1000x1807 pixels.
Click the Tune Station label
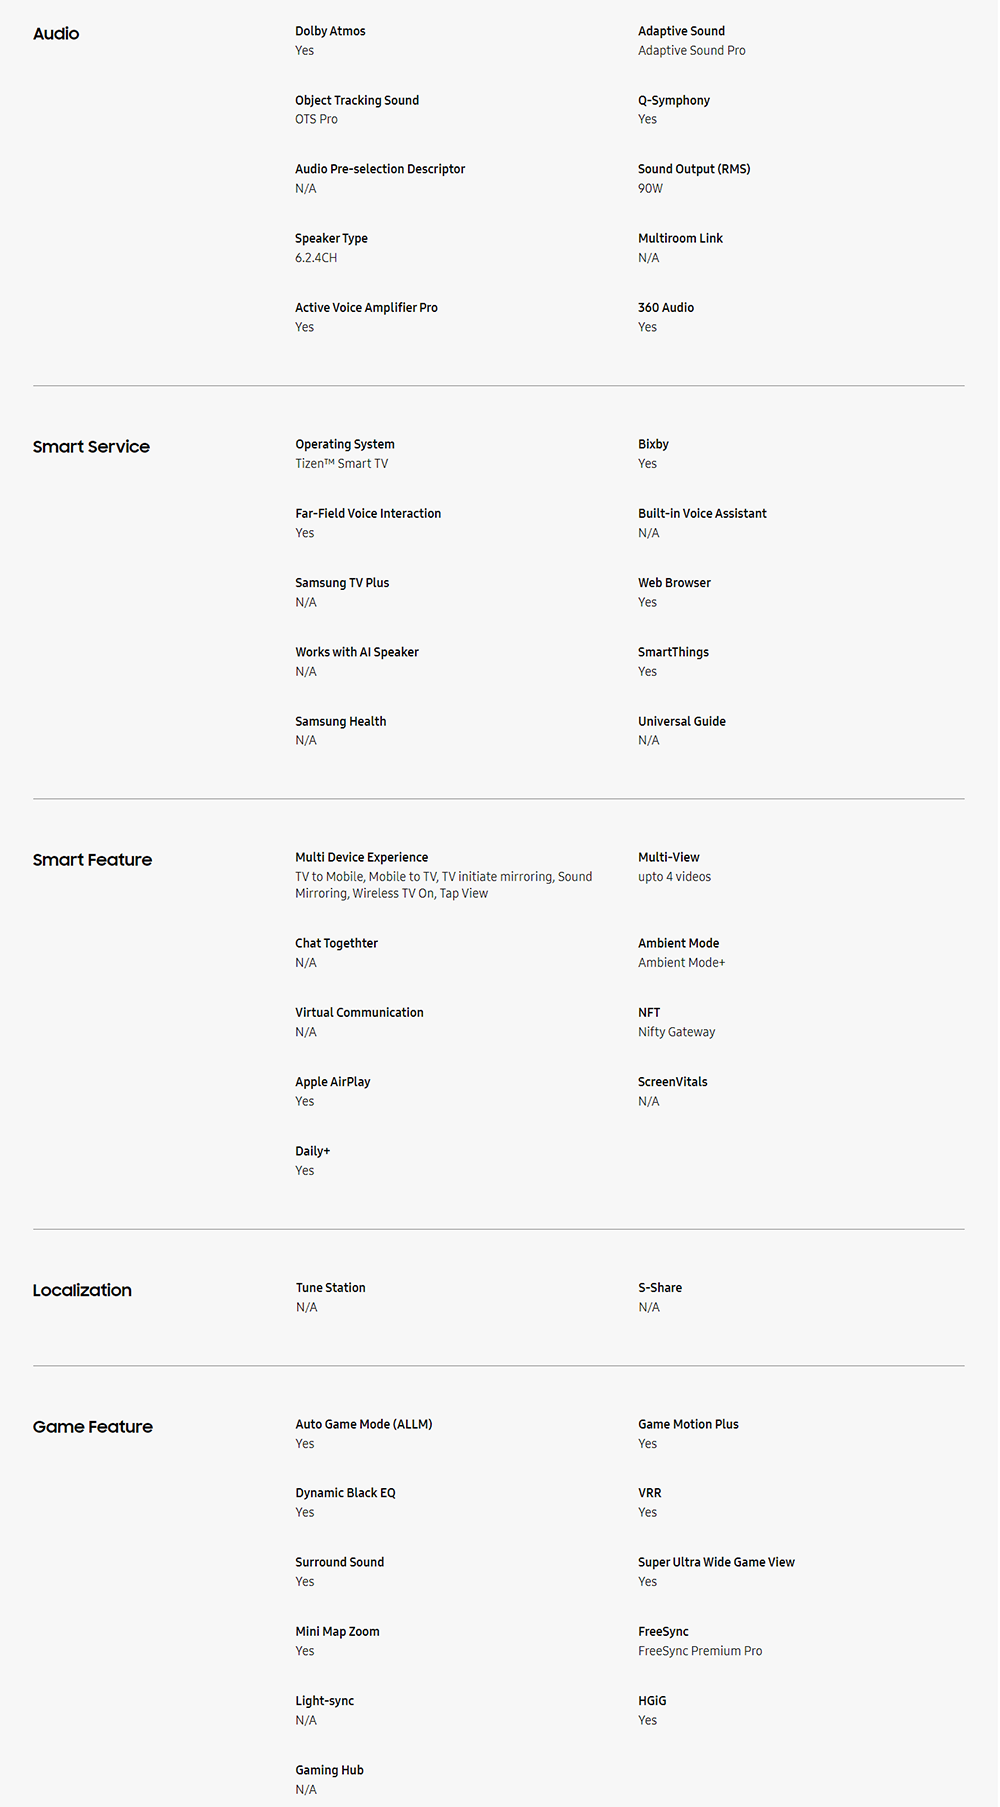click(331, 1288)
